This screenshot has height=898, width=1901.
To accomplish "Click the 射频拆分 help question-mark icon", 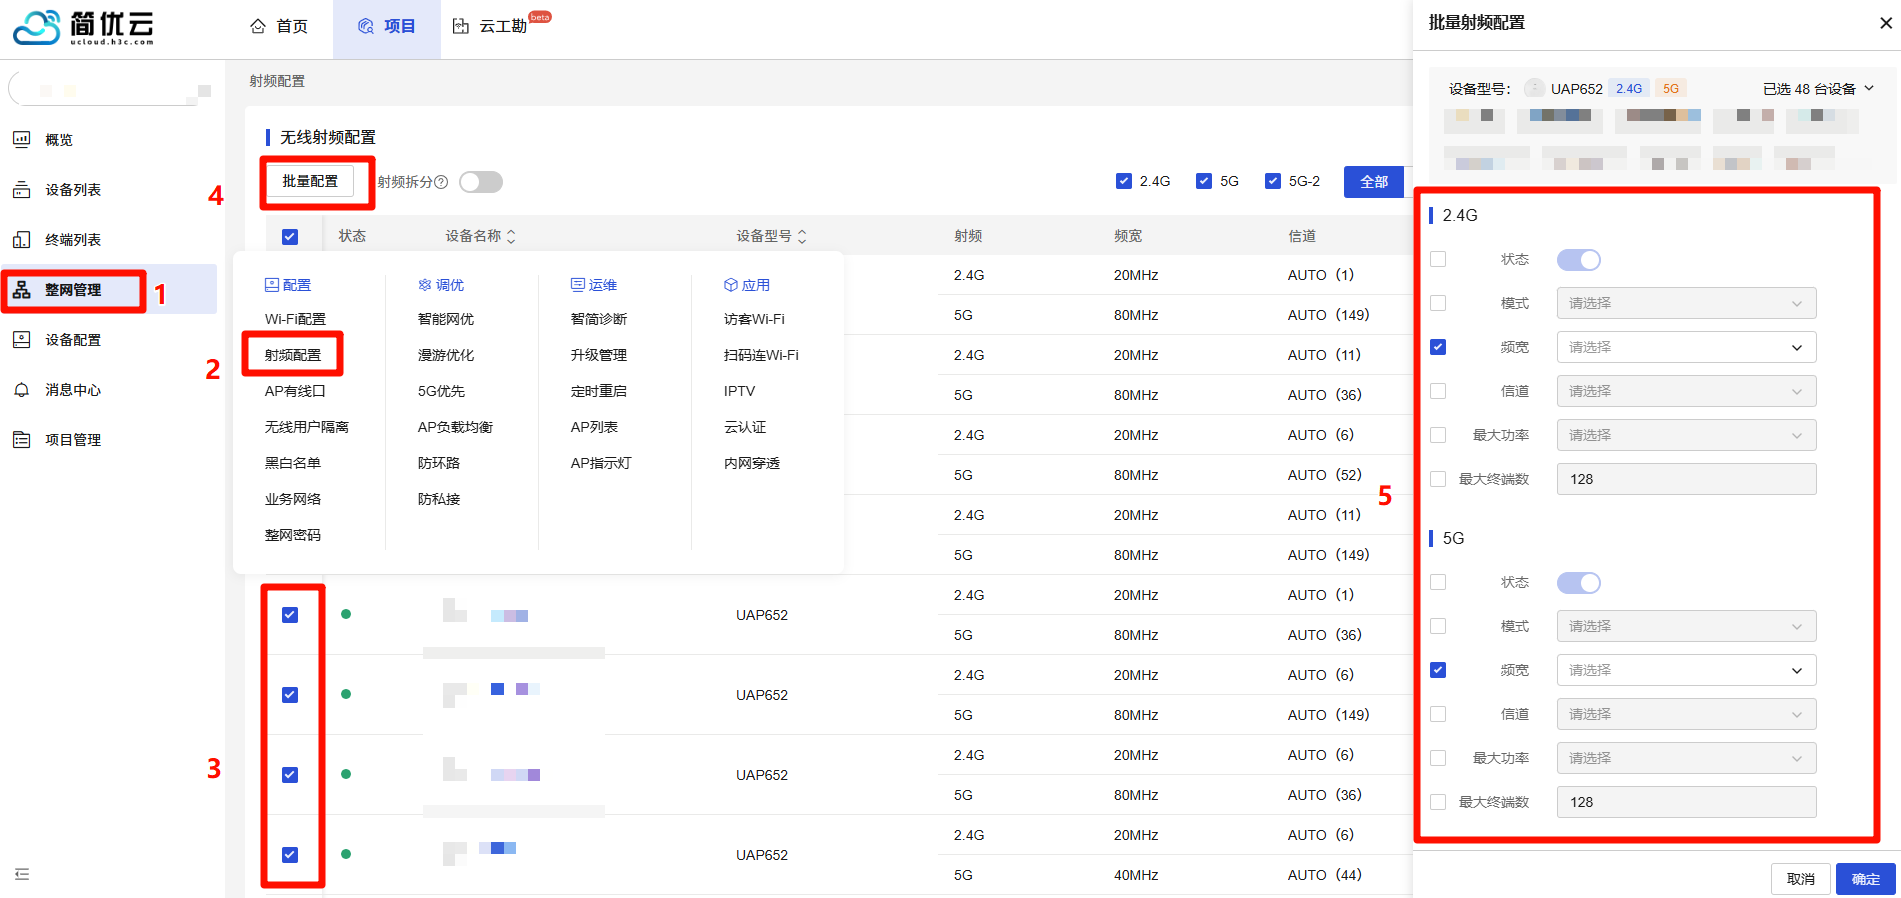I will pos(441,182).
